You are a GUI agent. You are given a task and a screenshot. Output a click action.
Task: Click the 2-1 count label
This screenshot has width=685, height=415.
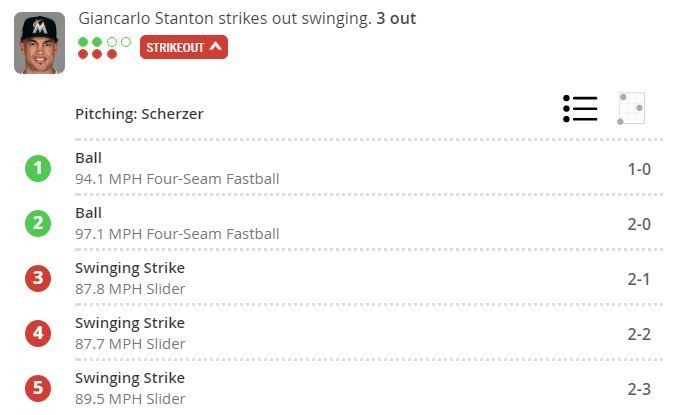(x=639, y=279)
